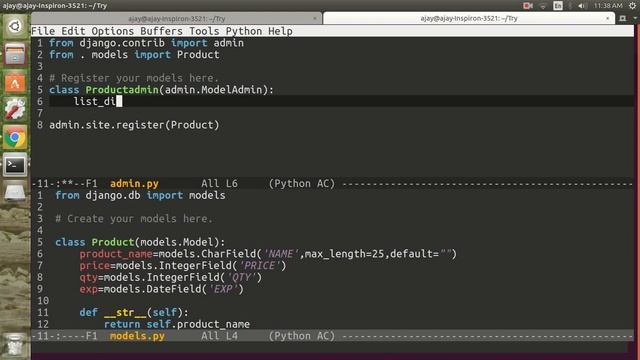Click the 'qty=models.IntegerField' line
Image resolution: width=640 pixels, height=360 pixels.
click(171, 278)
